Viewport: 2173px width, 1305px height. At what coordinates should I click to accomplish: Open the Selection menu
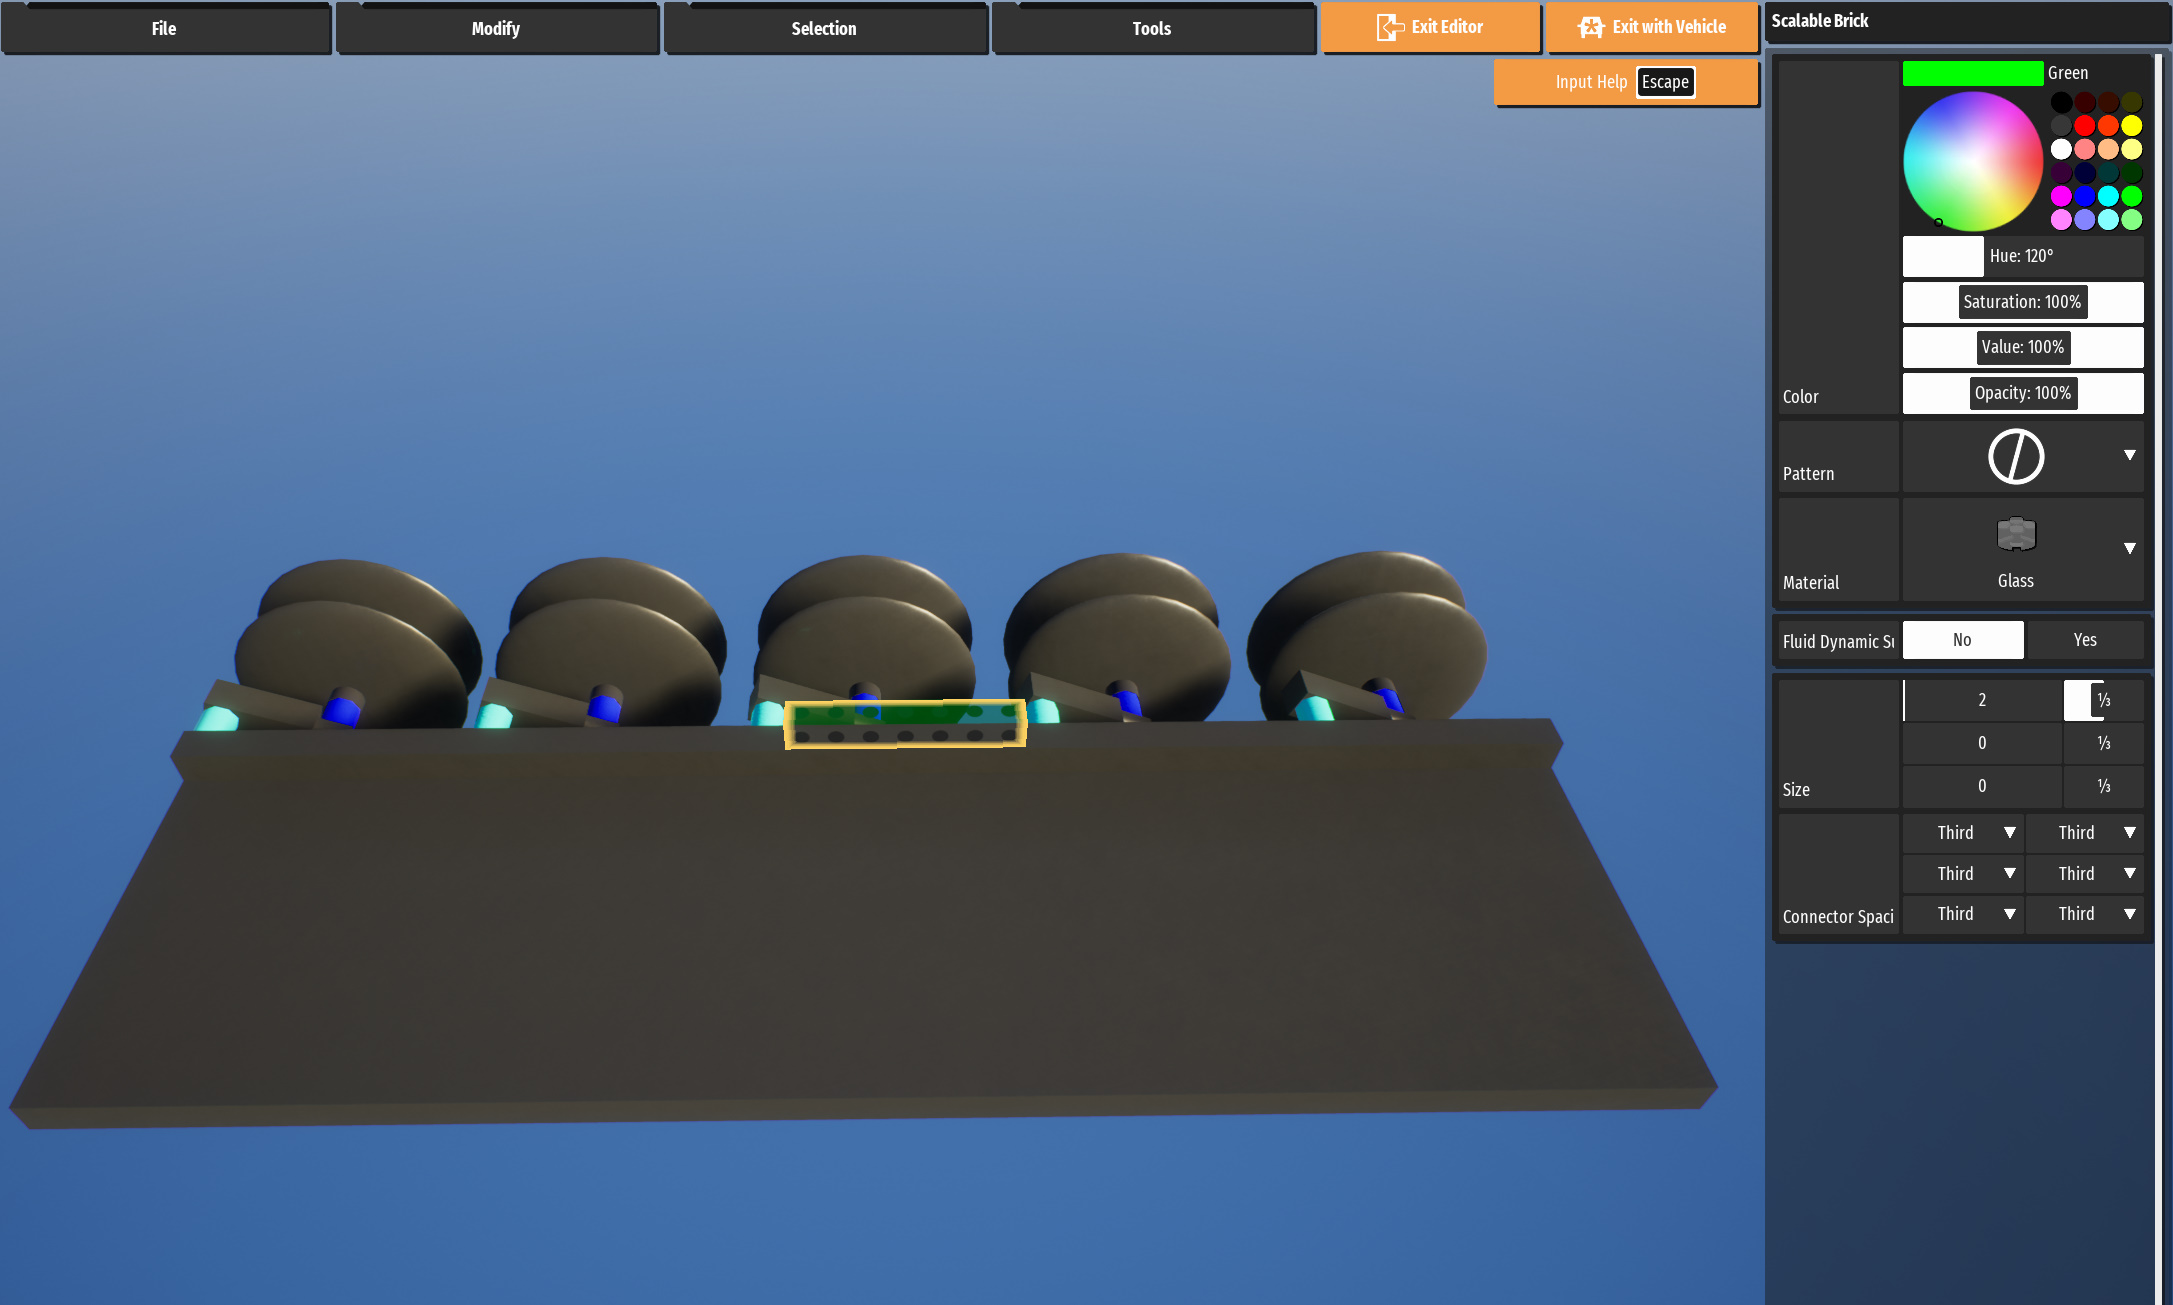(x=824, y=29)
